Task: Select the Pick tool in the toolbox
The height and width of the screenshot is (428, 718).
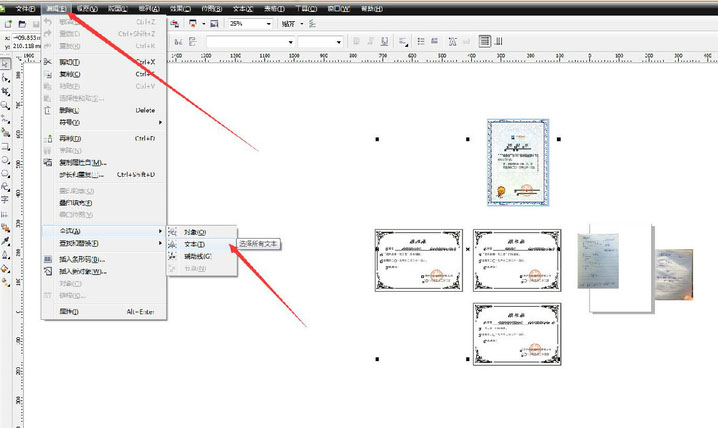Action: 6,63
